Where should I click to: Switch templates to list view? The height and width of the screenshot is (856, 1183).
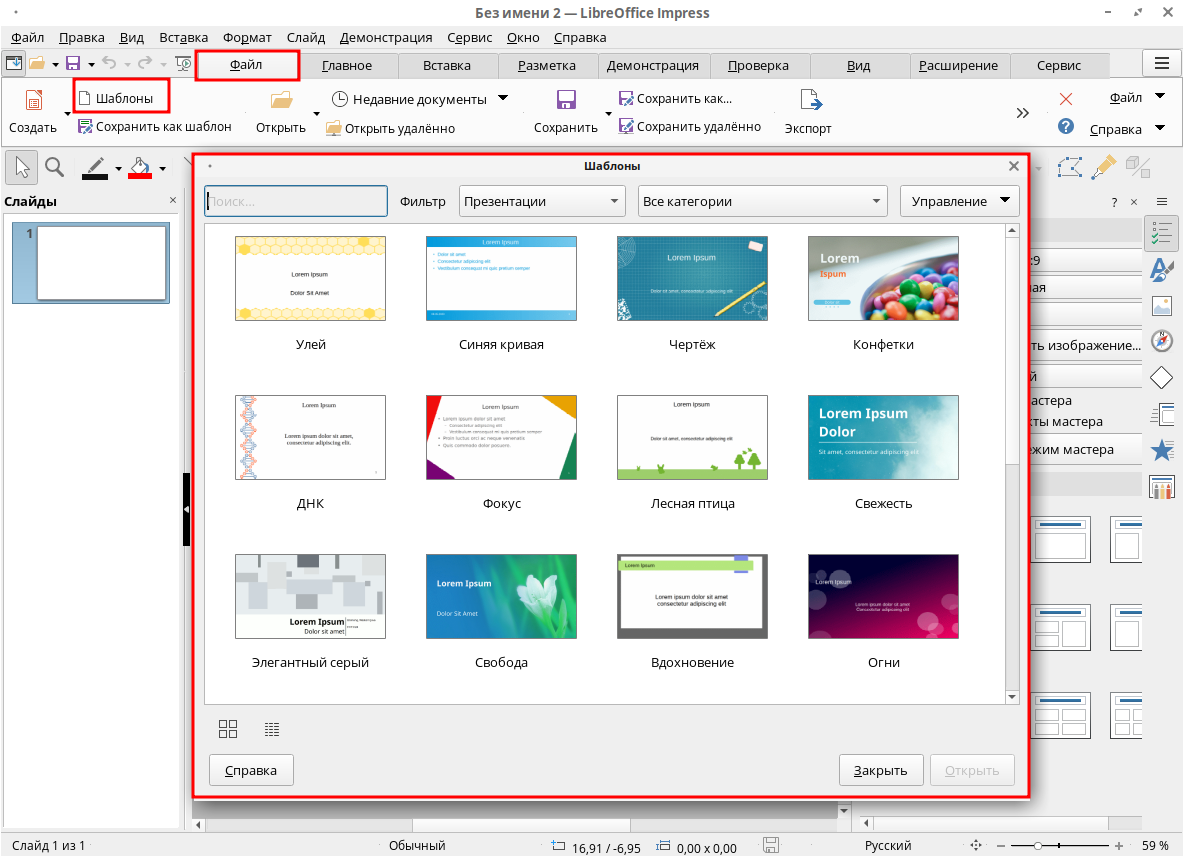coord(272,729)
